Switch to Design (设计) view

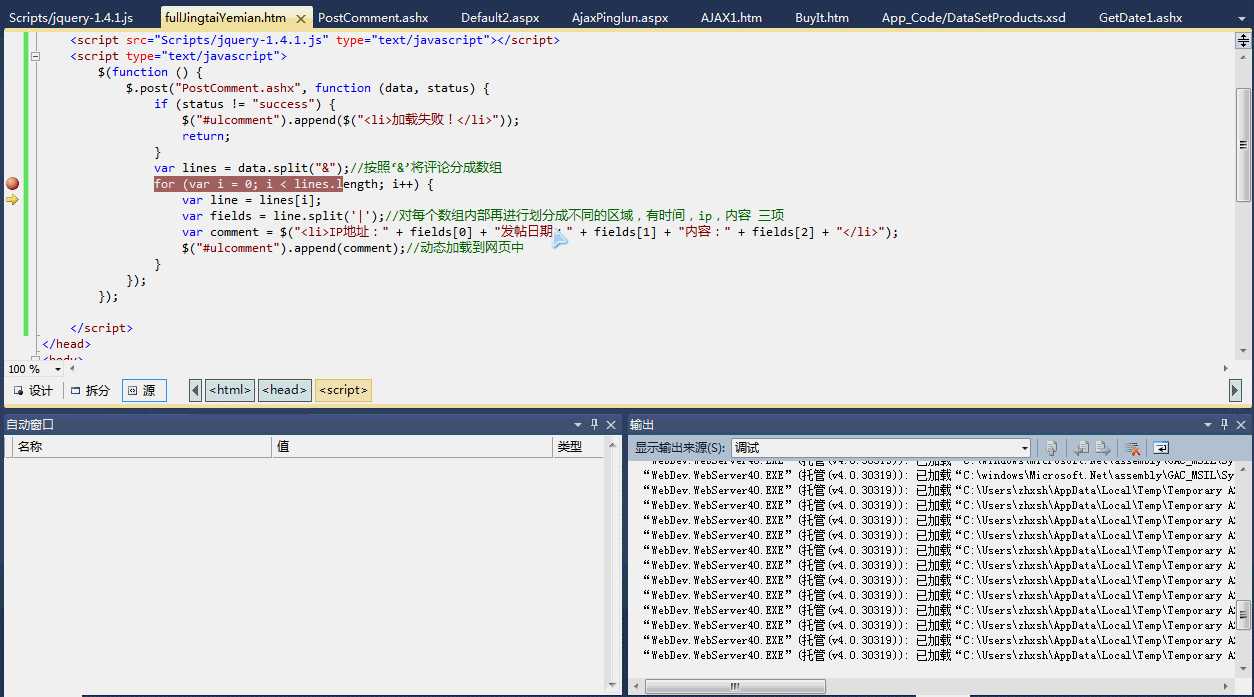[33, 390]
